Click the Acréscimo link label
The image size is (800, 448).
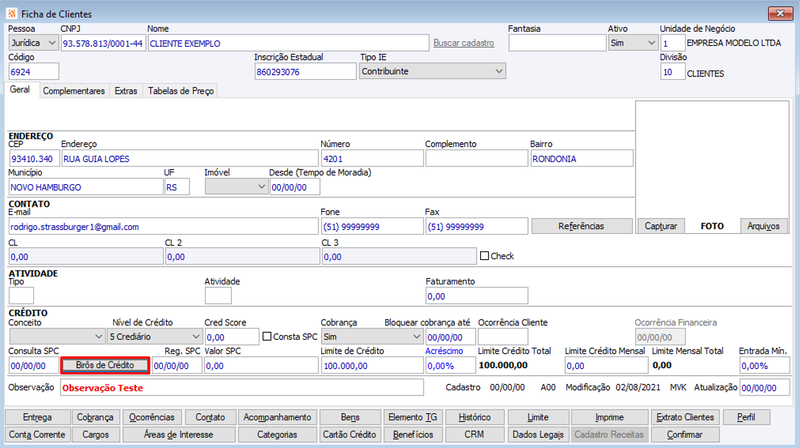pyautogui.click(x=444, y=351)
